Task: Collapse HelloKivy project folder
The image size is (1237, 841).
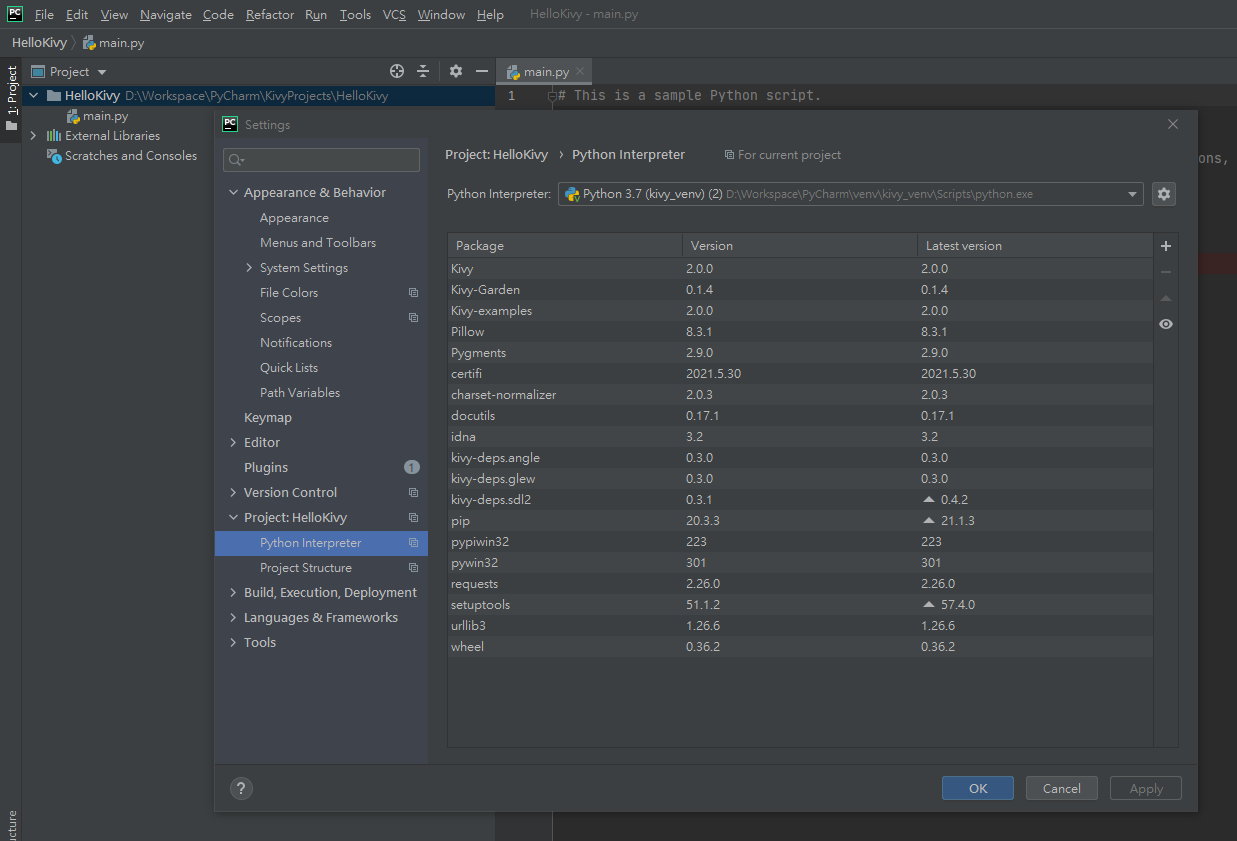Action: coord(33,96)
